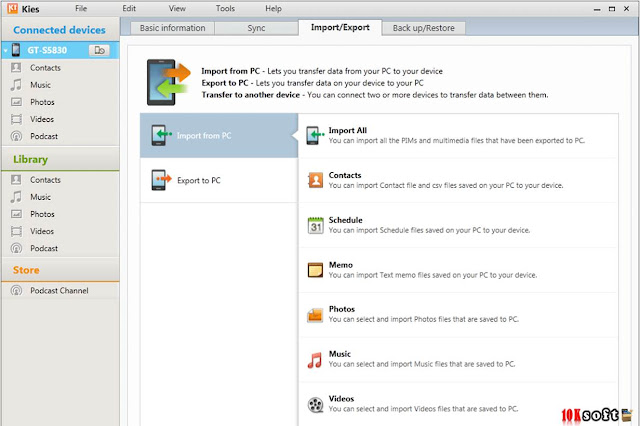The image size is (640, 426).
Task: Open Music label under Connected devices
Action: coord(40,85)
